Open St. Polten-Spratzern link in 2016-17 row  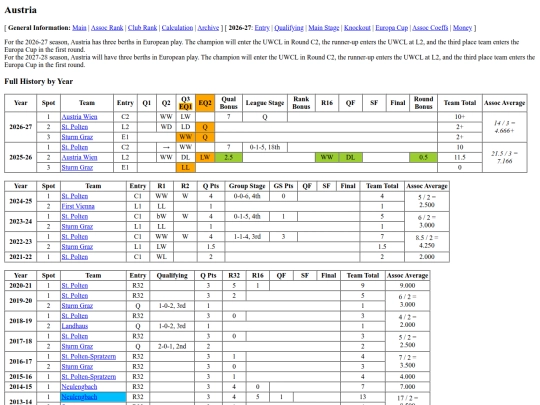coord(89,356)
